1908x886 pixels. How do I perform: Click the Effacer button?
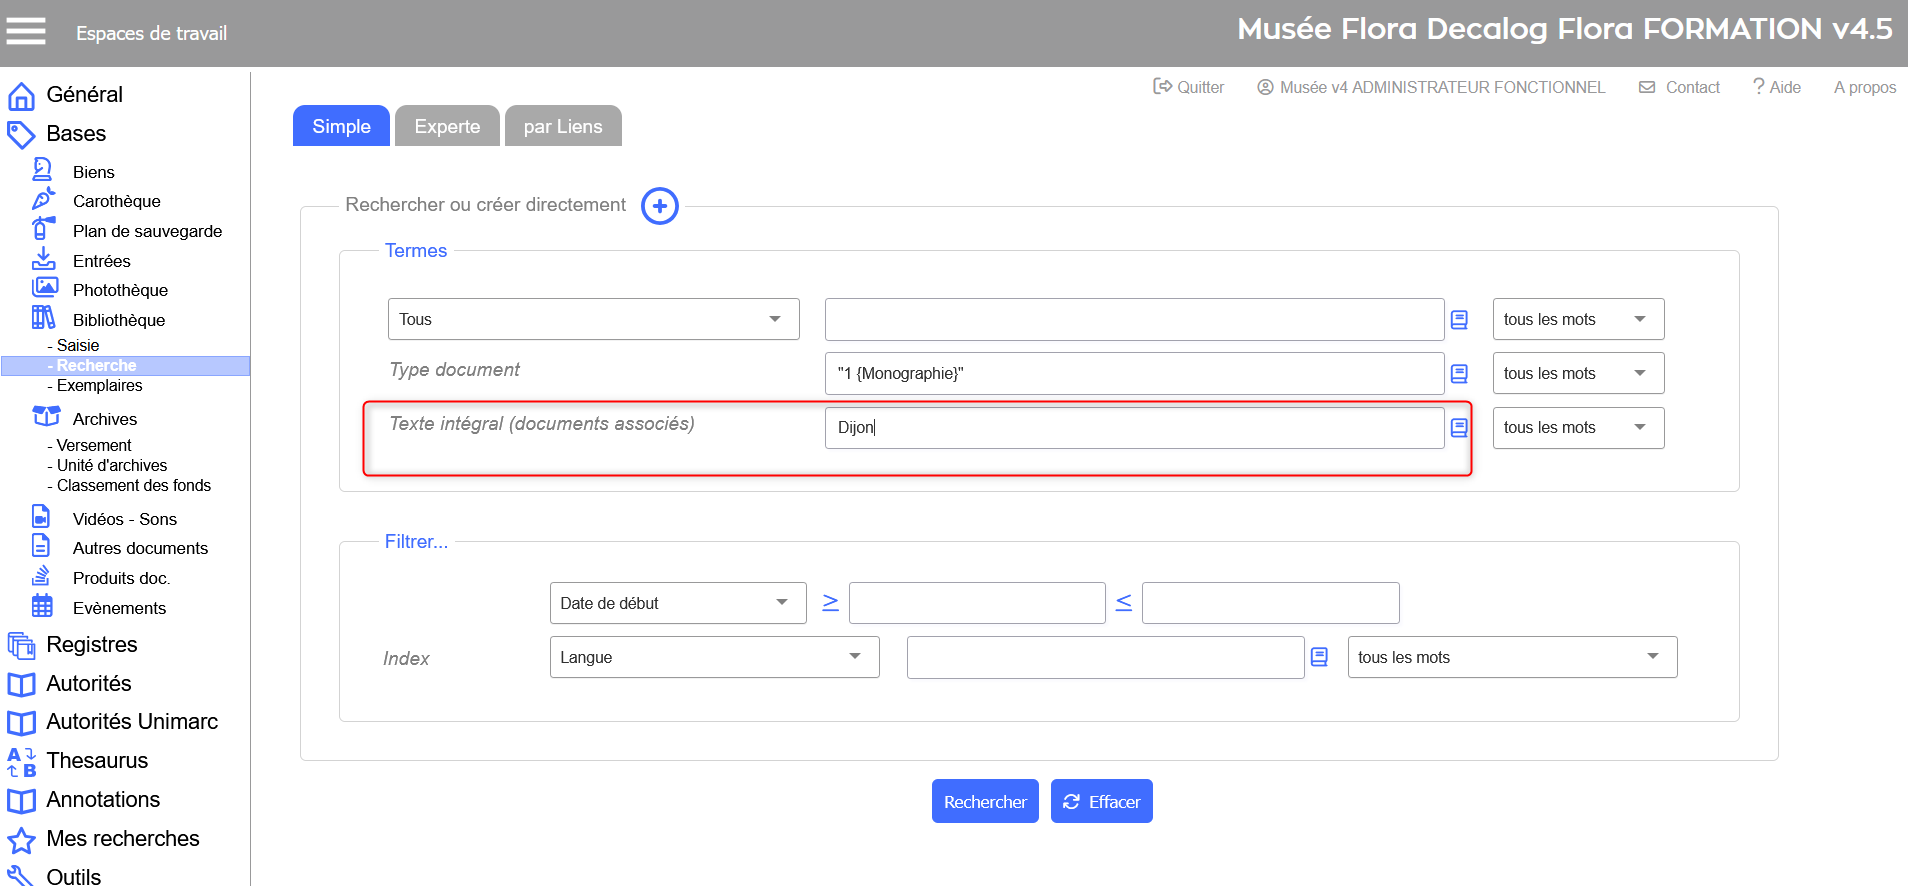pyautogui.click(x=1101, y=801)
